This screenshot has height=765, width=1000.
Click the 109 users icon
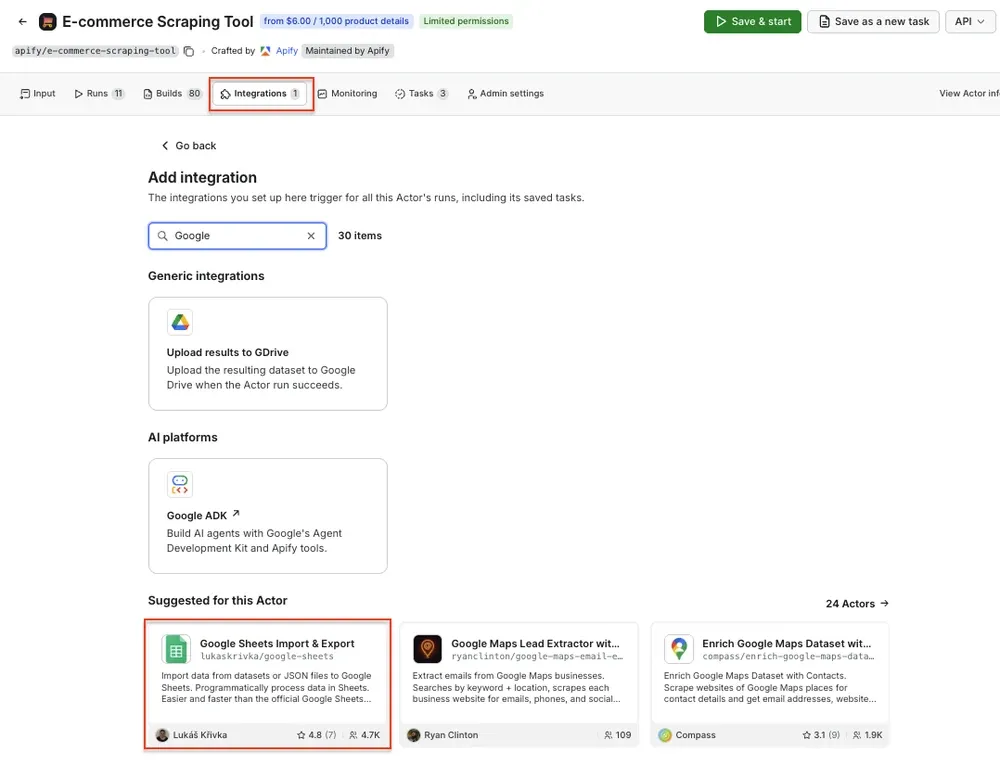click(608, 735)
